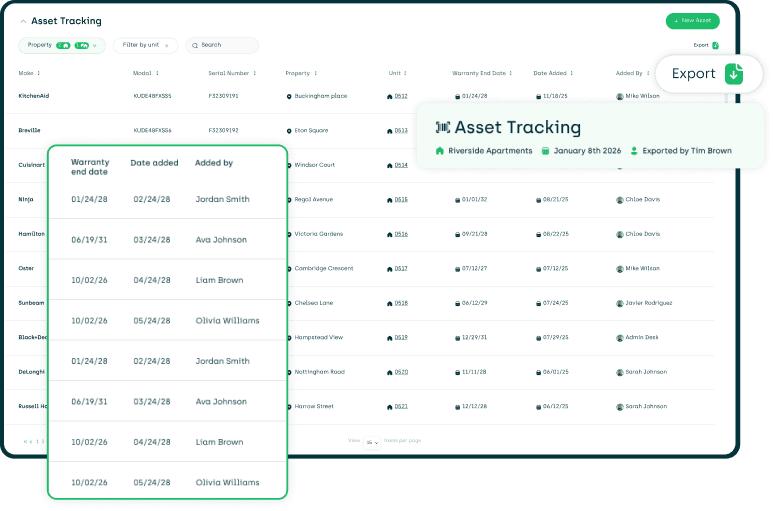Screen dimensions: 773x511
Task: Open items per page dropdown showing 16
Action: pos(372,443)
